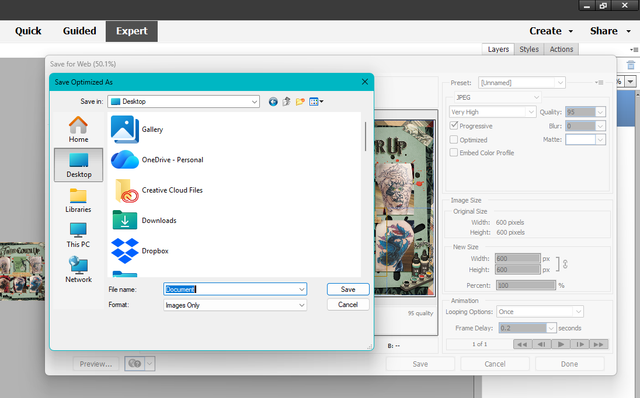Open the Blur value dropdown arrow
Viewport: 640px width, 398px height.
[600, 126]
